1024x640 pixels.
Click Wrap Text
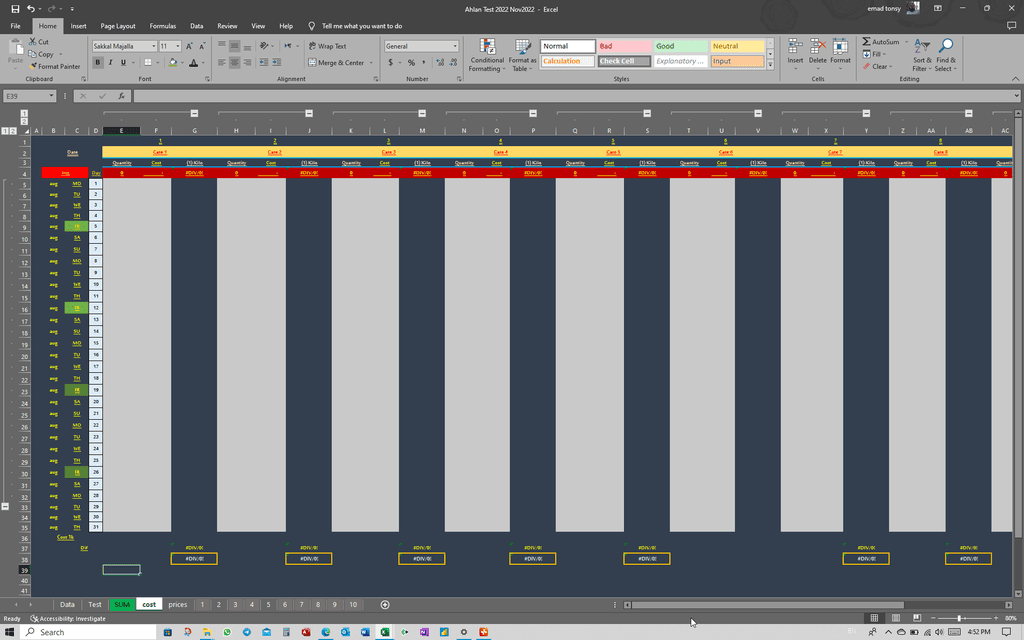327,46
